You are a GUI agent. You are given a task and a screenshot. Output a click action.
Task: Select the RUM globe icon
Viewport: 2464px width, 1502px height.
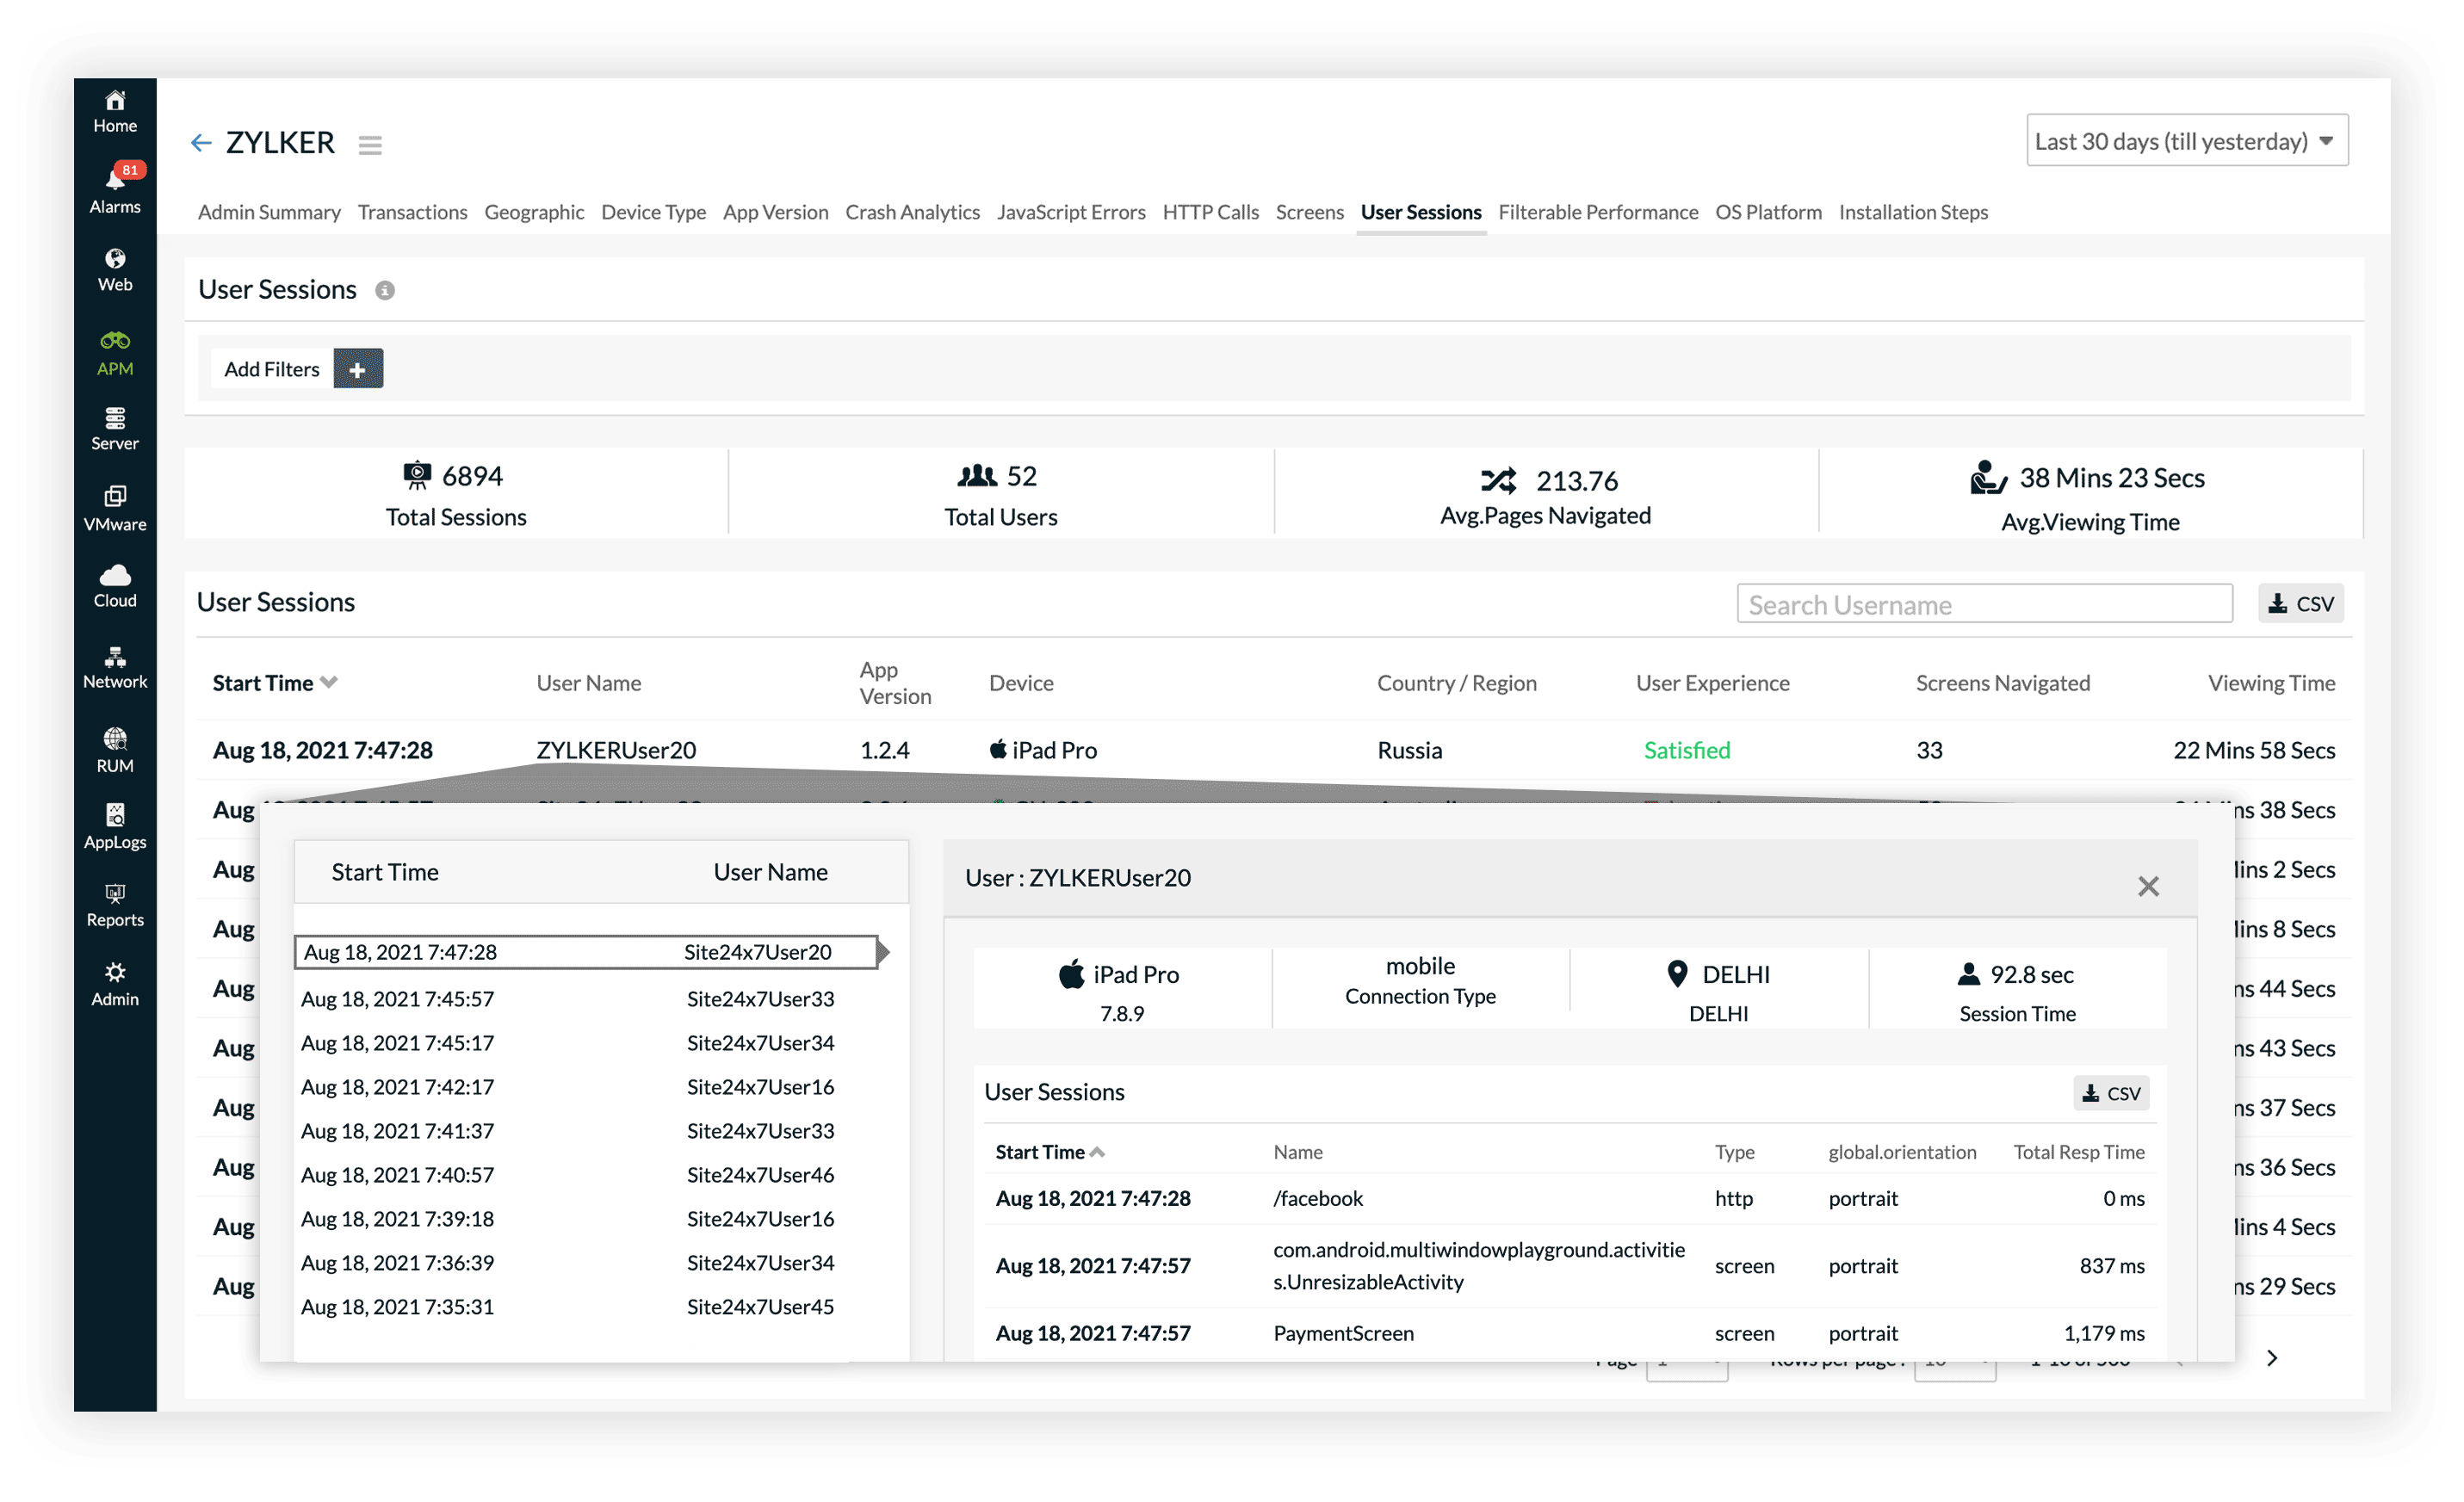pos(115,740)
